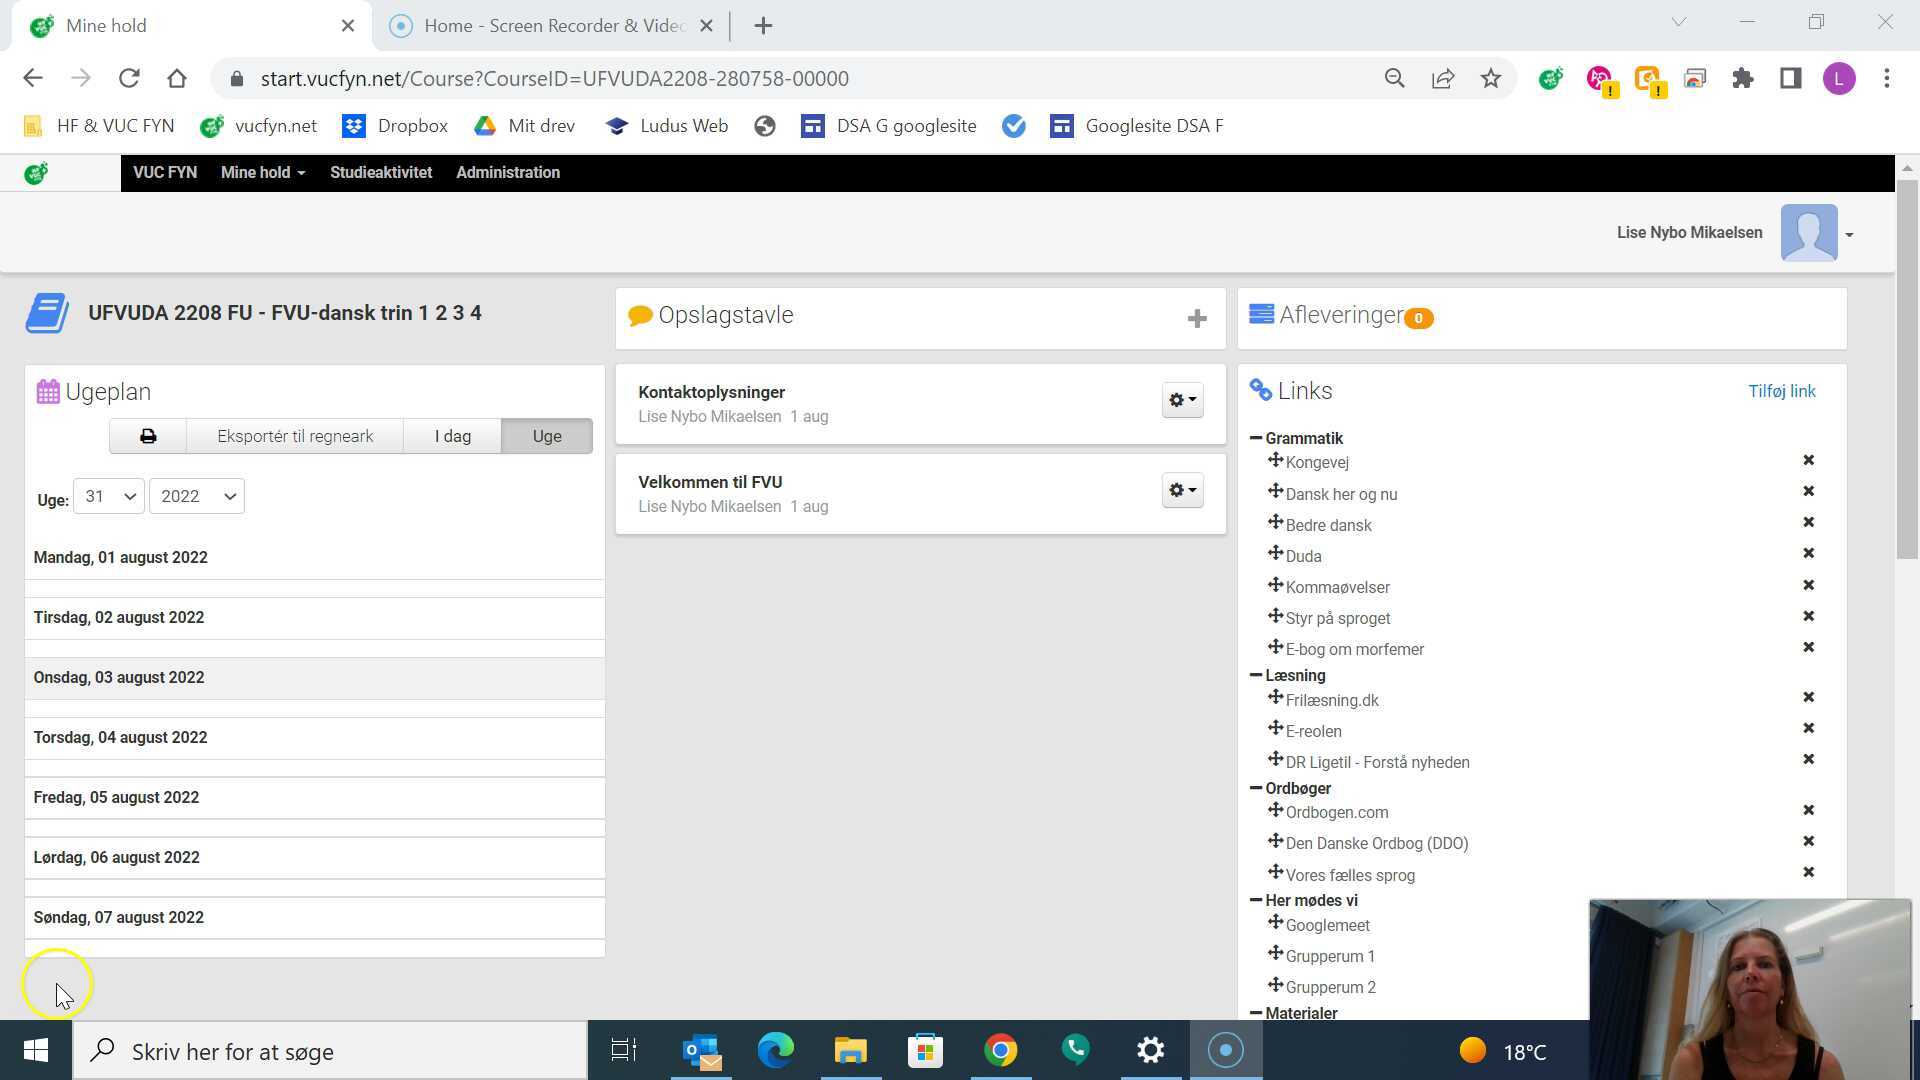Viewport: 1920px width, 1080px height.
Task: Collapse the Læsning link group
Action: (x=1256, y=675)
